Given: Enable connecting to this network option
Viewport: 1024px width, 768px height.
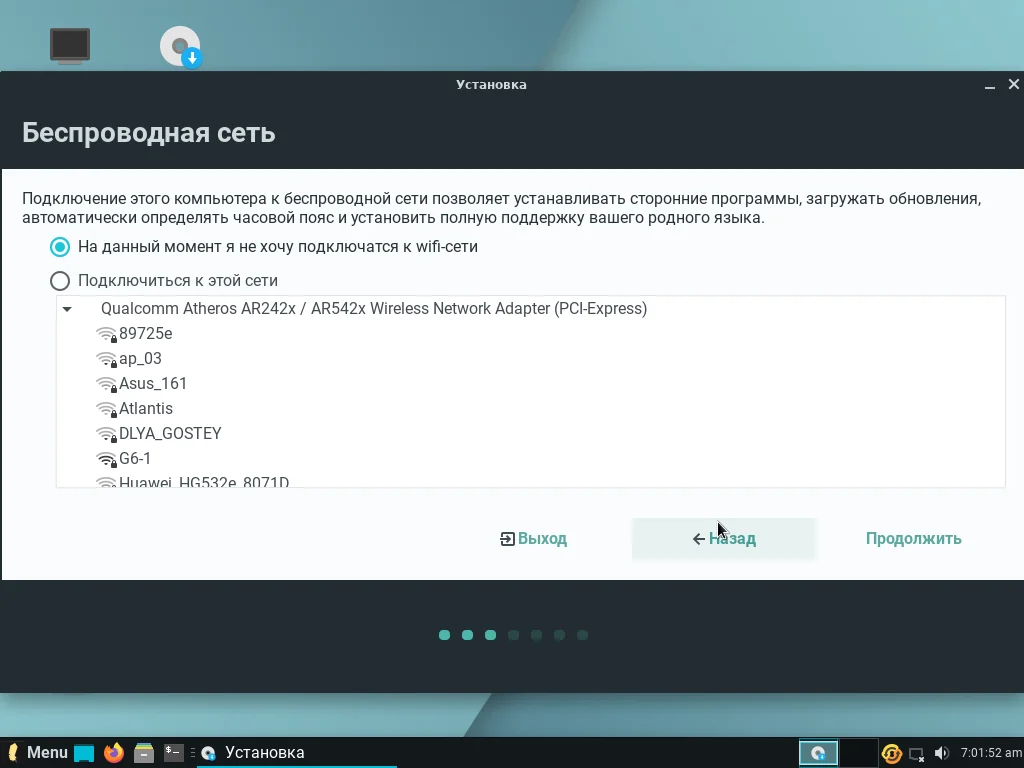Looking at the screenshot, I should [x=60, y=281].
